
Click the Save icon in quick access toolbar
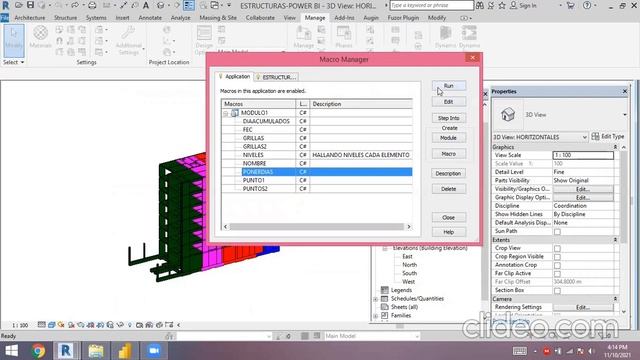(31, 5)
